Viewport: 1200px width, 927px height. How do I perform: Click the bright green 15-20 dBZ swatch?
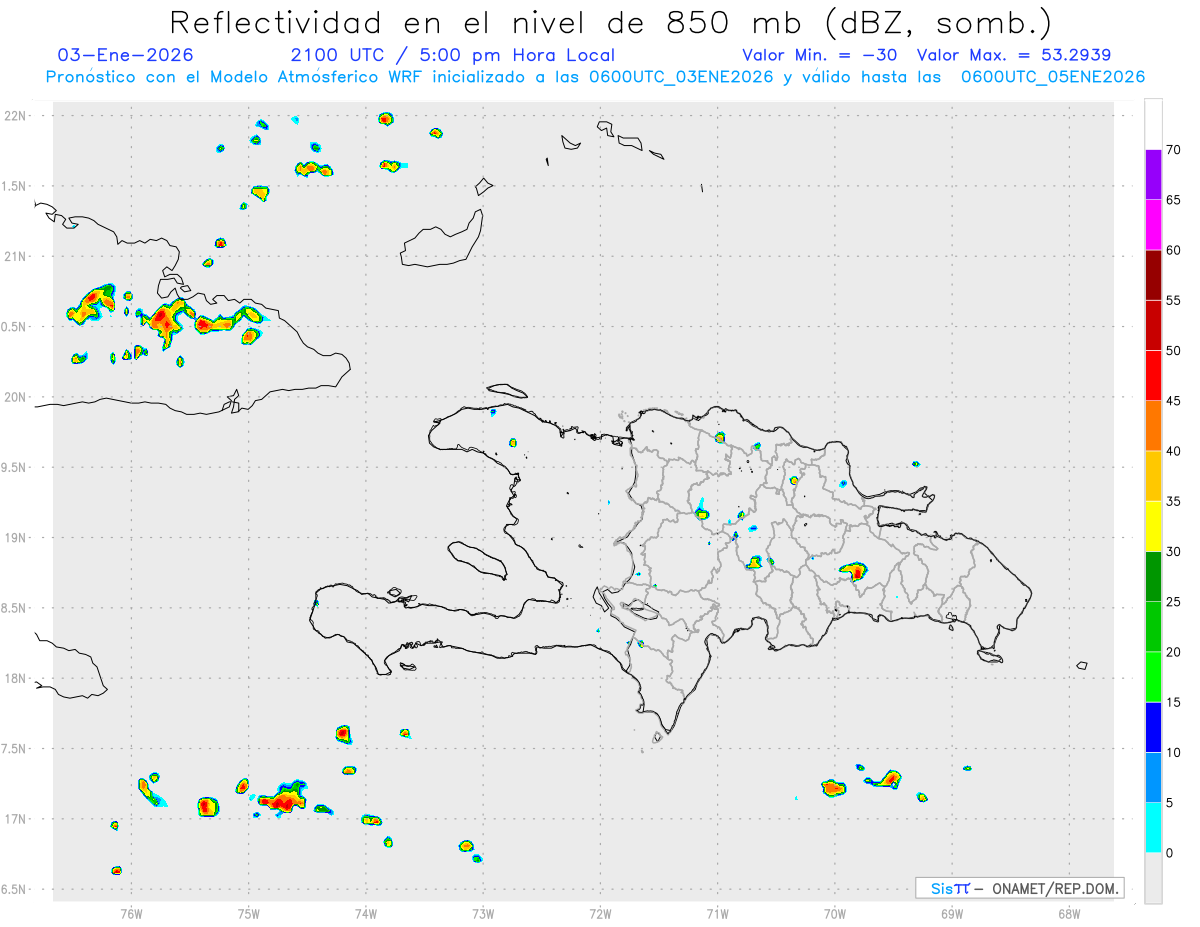1153,677
